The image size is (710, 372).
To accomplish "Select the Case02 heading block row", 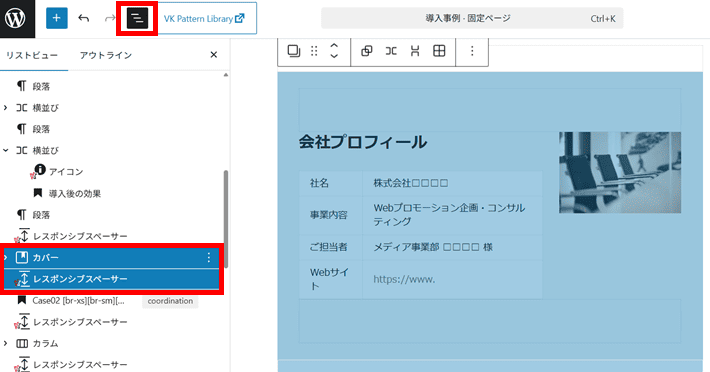I will 78,301.
